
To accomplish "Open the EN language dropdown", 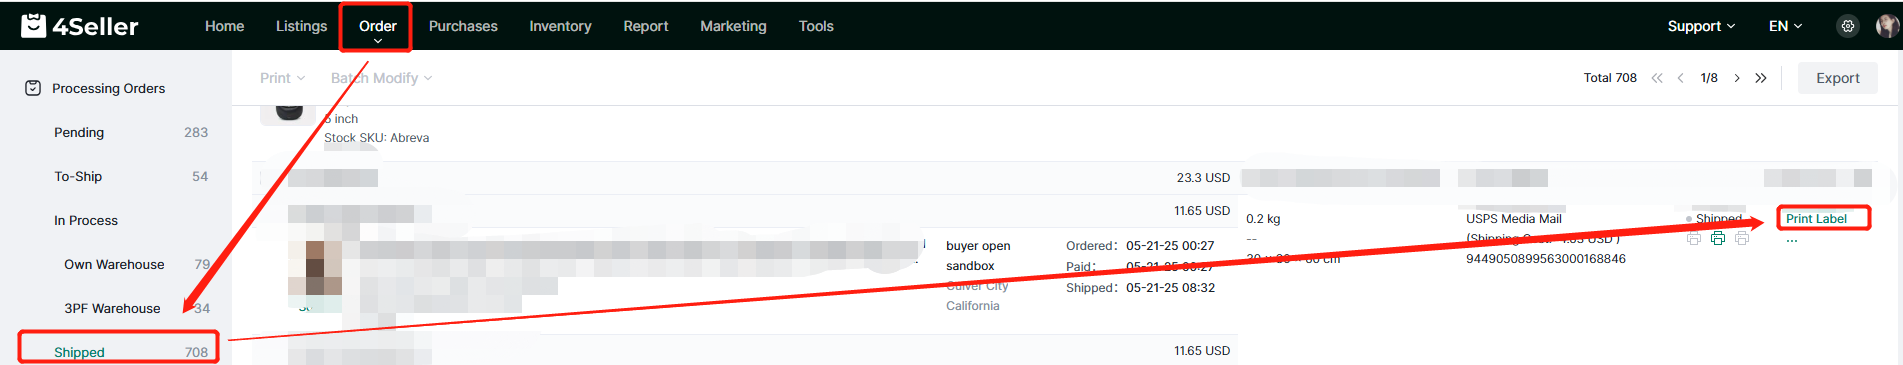I will [x=1785, y=26].
